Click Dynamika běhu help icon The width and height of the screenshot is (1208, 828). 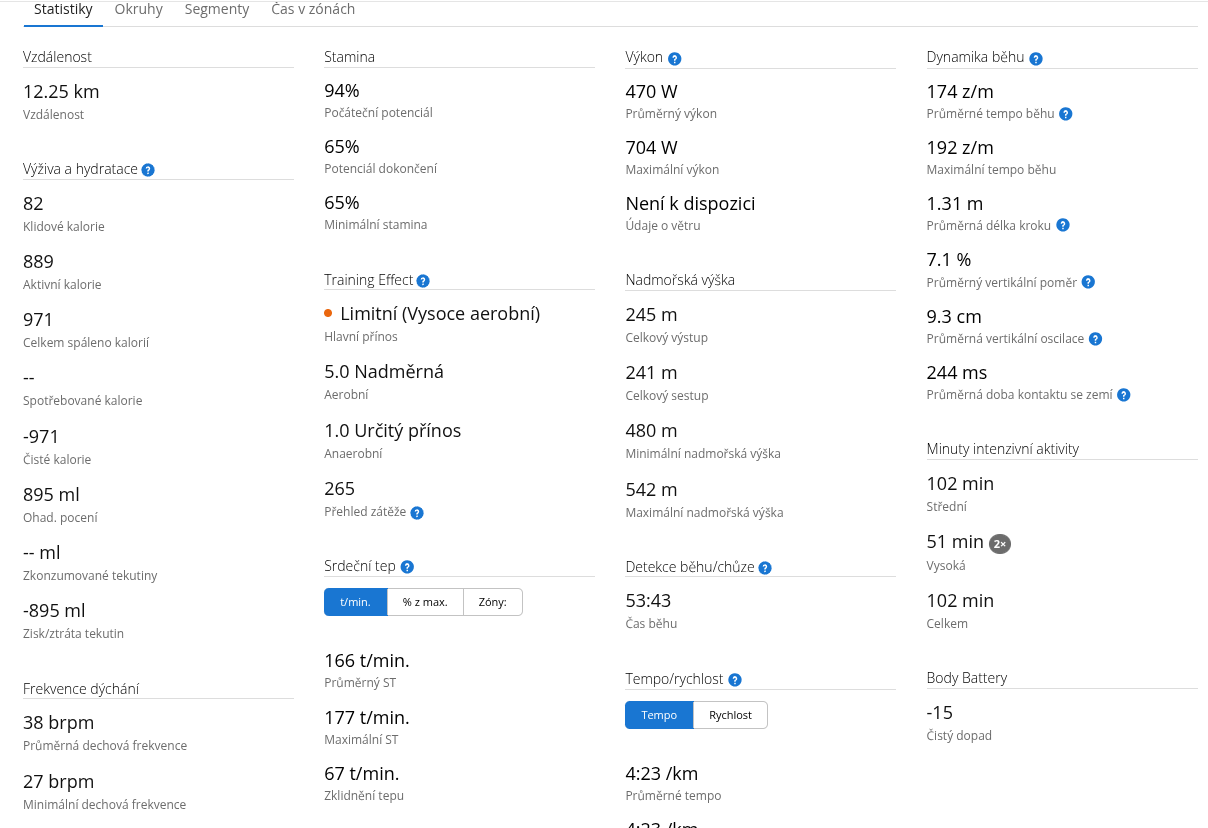point(1036,59)
